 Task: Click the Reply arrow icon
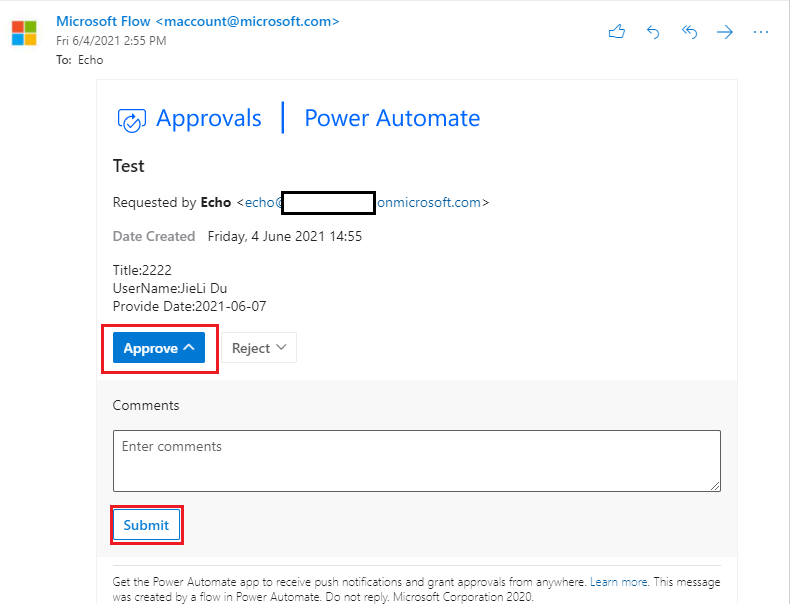[653, 32]
